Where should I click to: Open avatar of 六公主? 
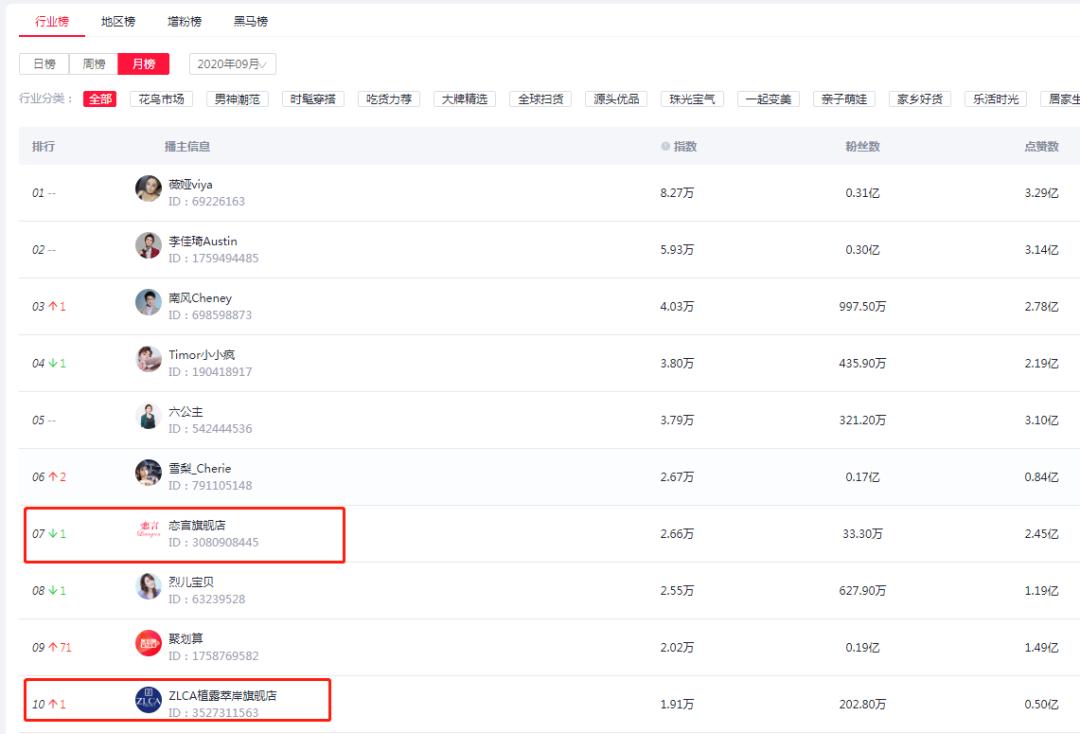click(x=148, y=416)
